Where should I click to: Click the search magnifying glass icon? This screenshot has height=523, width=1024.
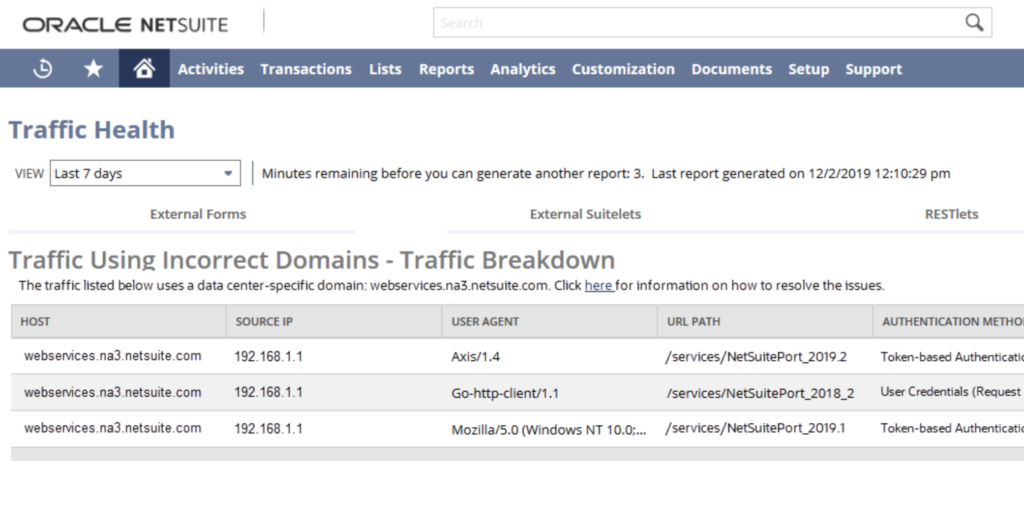(x=973, y=23)
